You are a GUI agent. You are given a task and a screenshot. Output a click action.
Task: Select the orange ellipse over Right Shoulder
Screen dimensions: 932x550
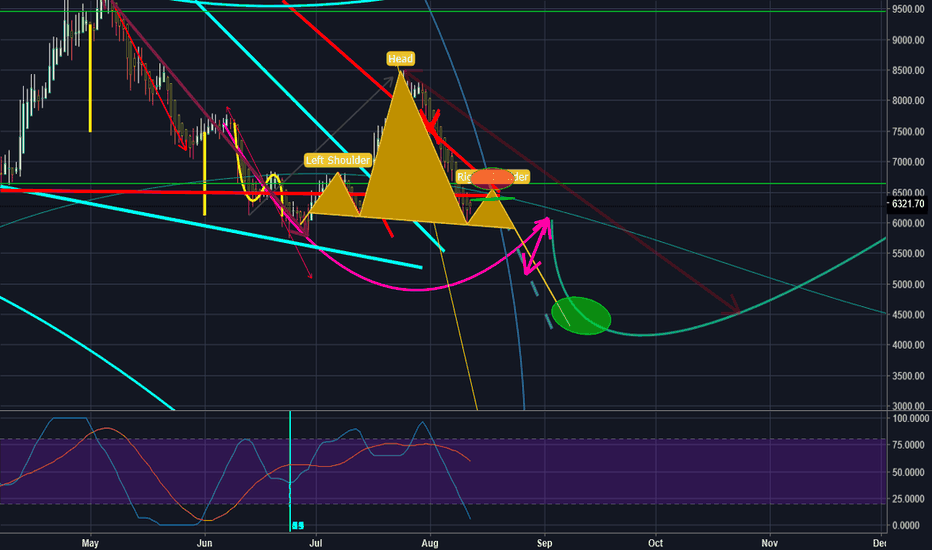(492, 177)
